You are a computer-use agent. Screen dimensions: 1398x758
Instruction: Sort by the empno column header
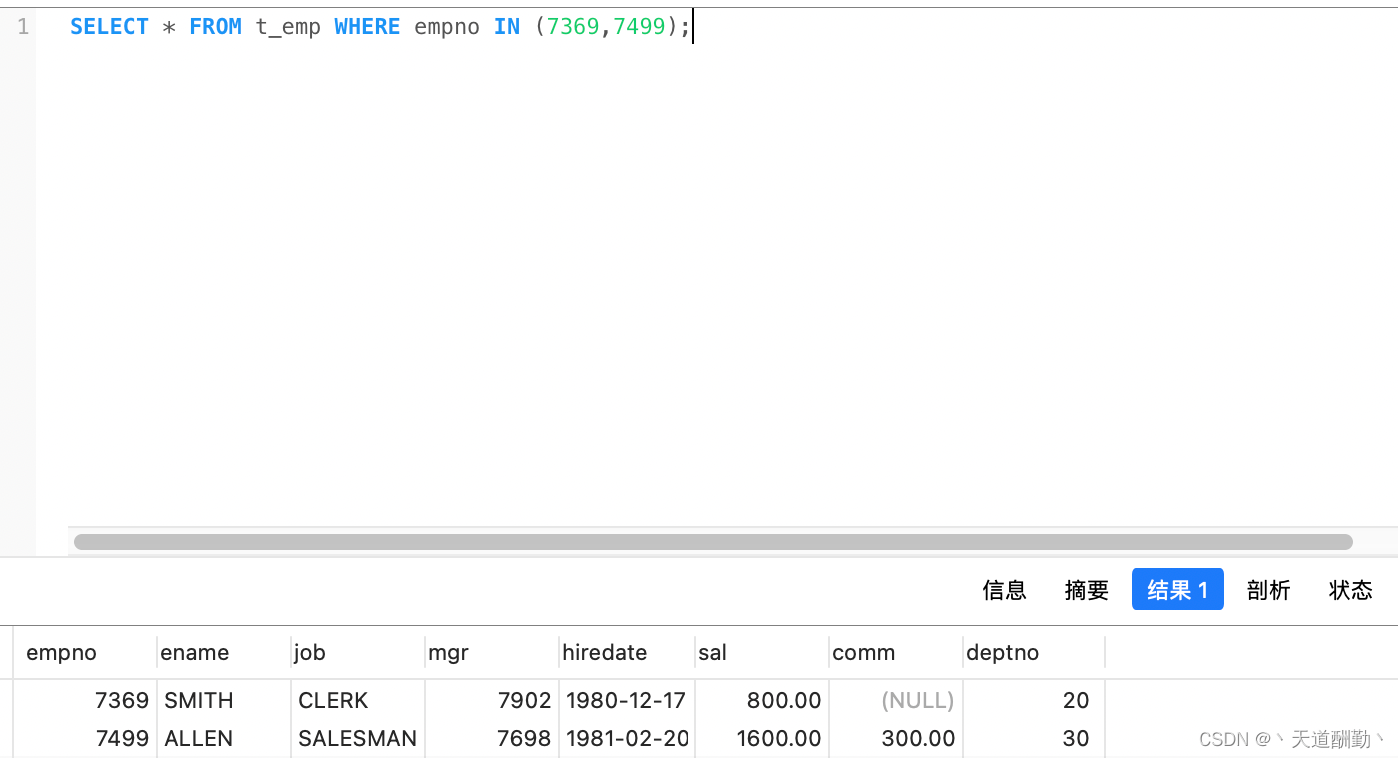coord(60,652)
